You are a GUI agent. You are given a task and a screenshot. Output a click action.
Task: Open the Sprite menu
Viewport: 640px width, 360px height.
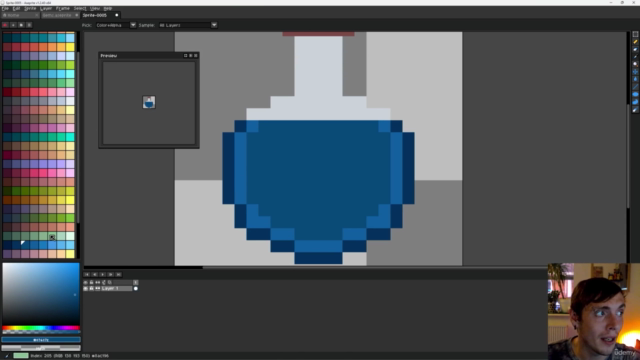pyautogui.click(x=30, y=8)
